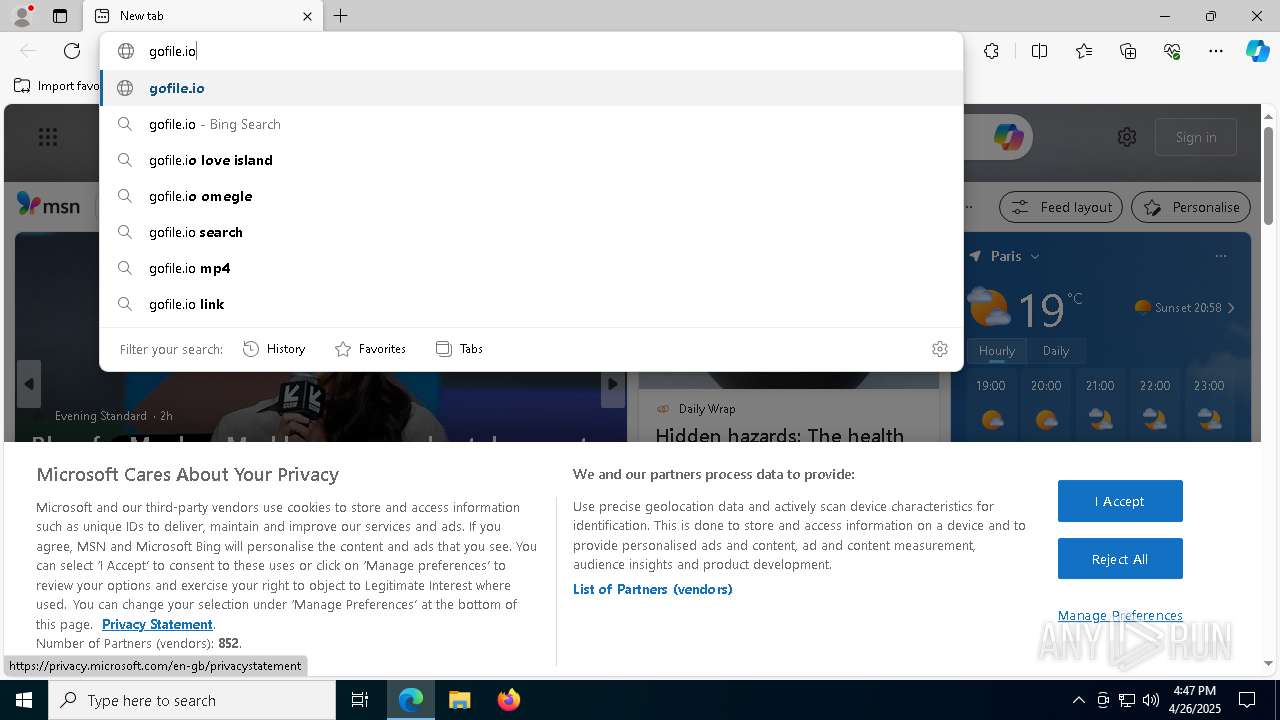Image resolution: width=1280 pixels, height=720 pixels.
Task: Open the MSN apps grid launcher
Action: click(x=48, y=137)
